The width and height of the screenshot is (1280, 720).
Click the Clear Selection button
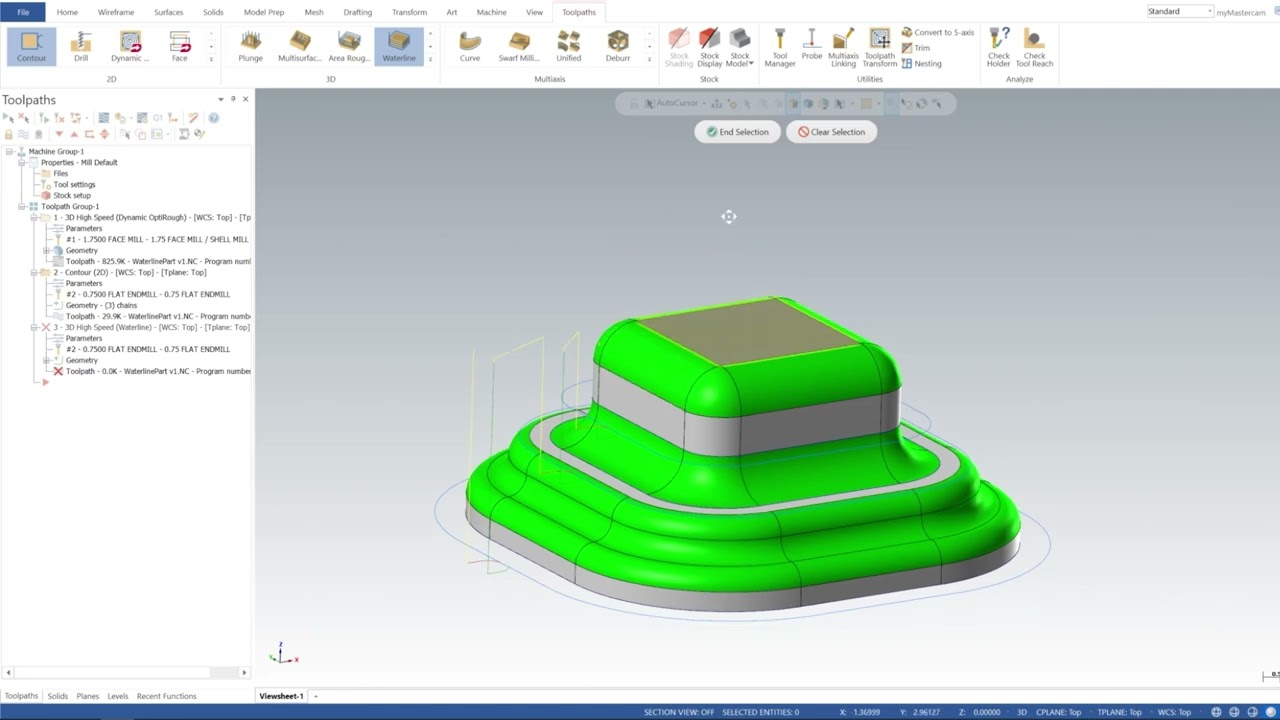831,132
